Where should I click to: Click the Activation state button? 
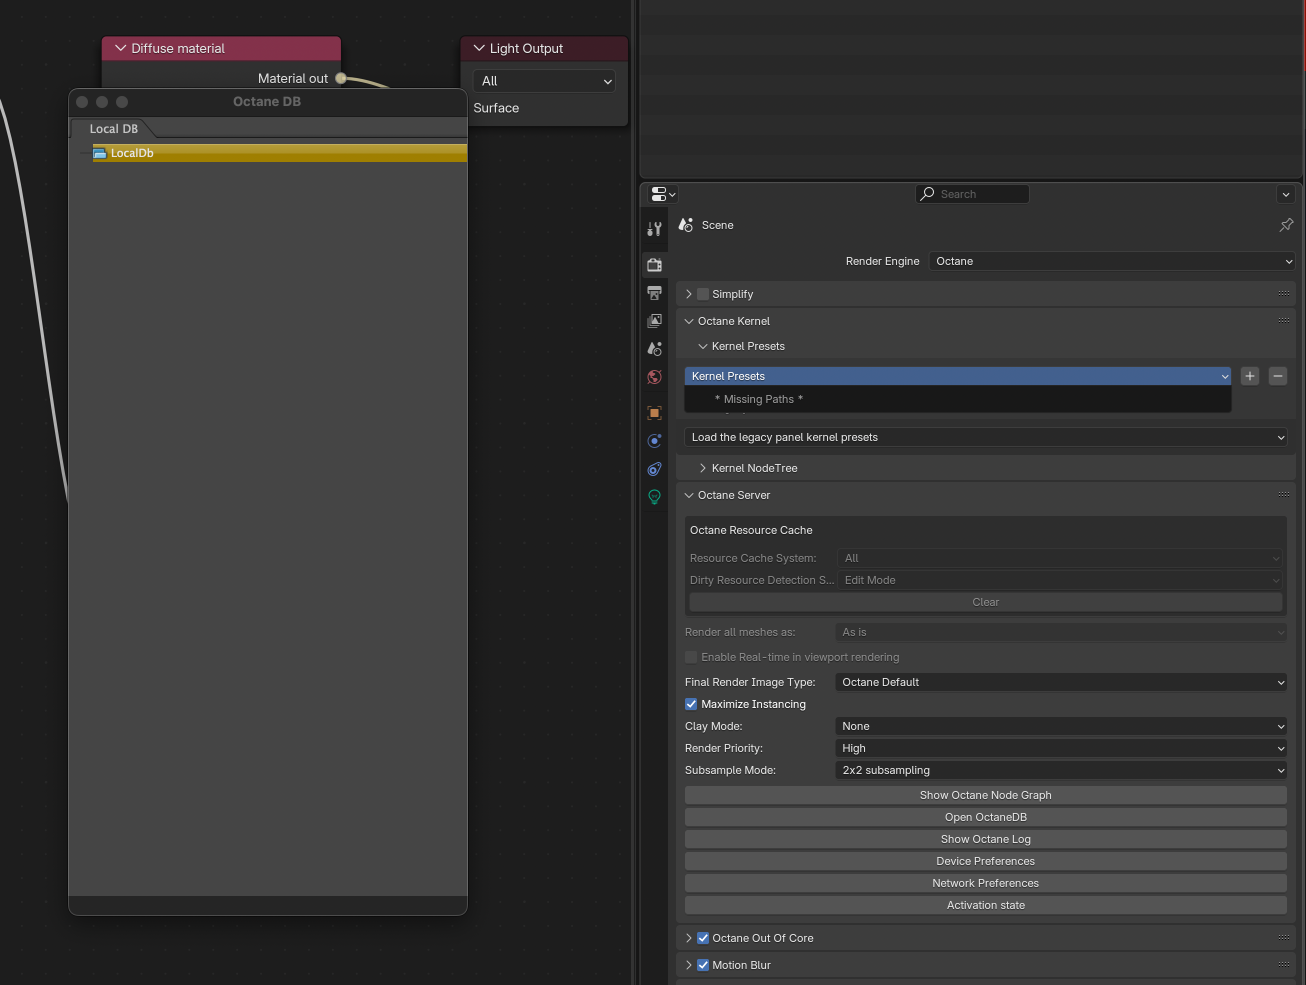click(986, 905)
